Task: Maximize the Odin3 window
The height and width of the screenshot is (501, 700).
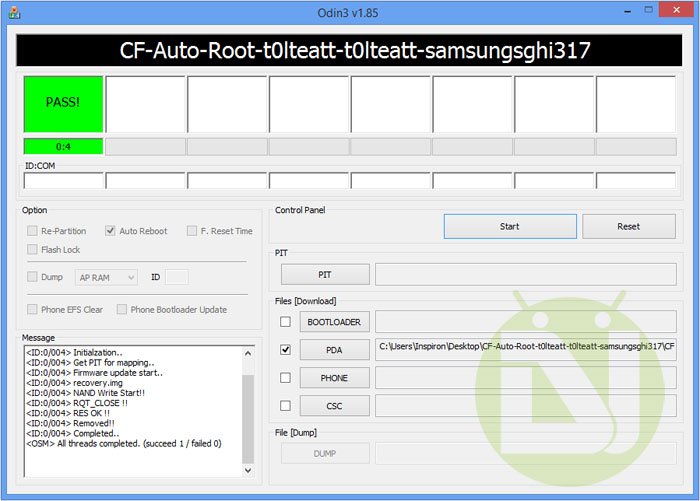Action: [649, 10]
